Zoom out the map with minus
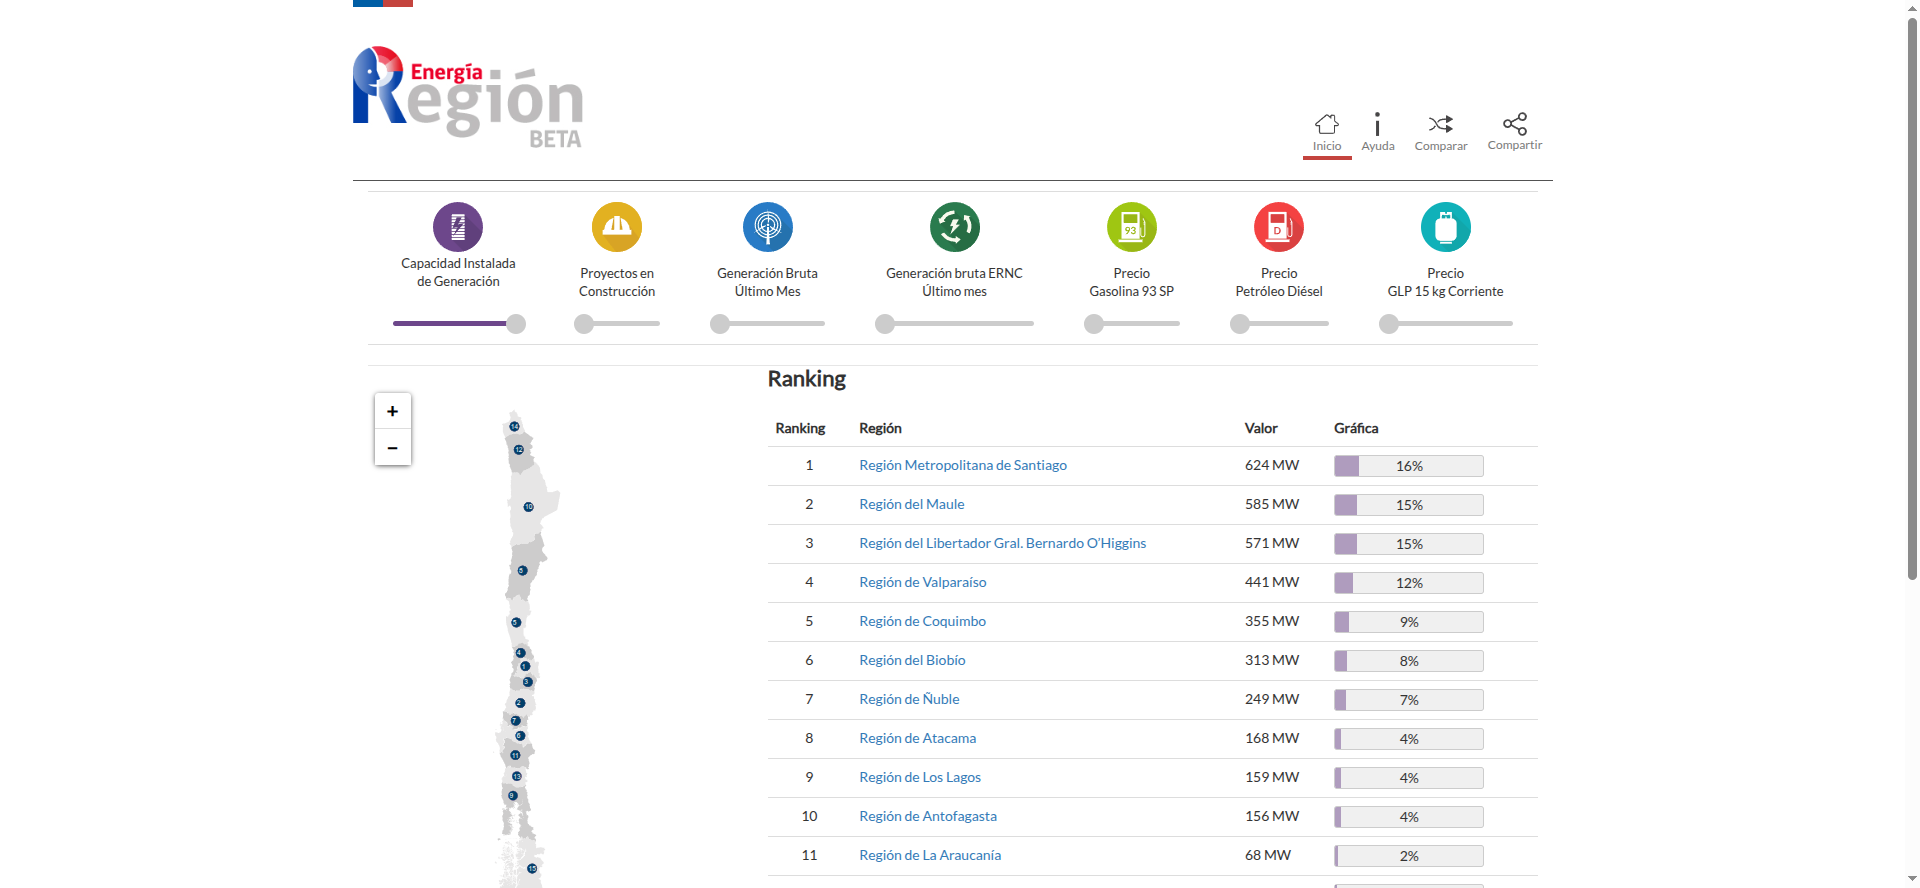1920x888 pixels. click(x=393, y=448)
